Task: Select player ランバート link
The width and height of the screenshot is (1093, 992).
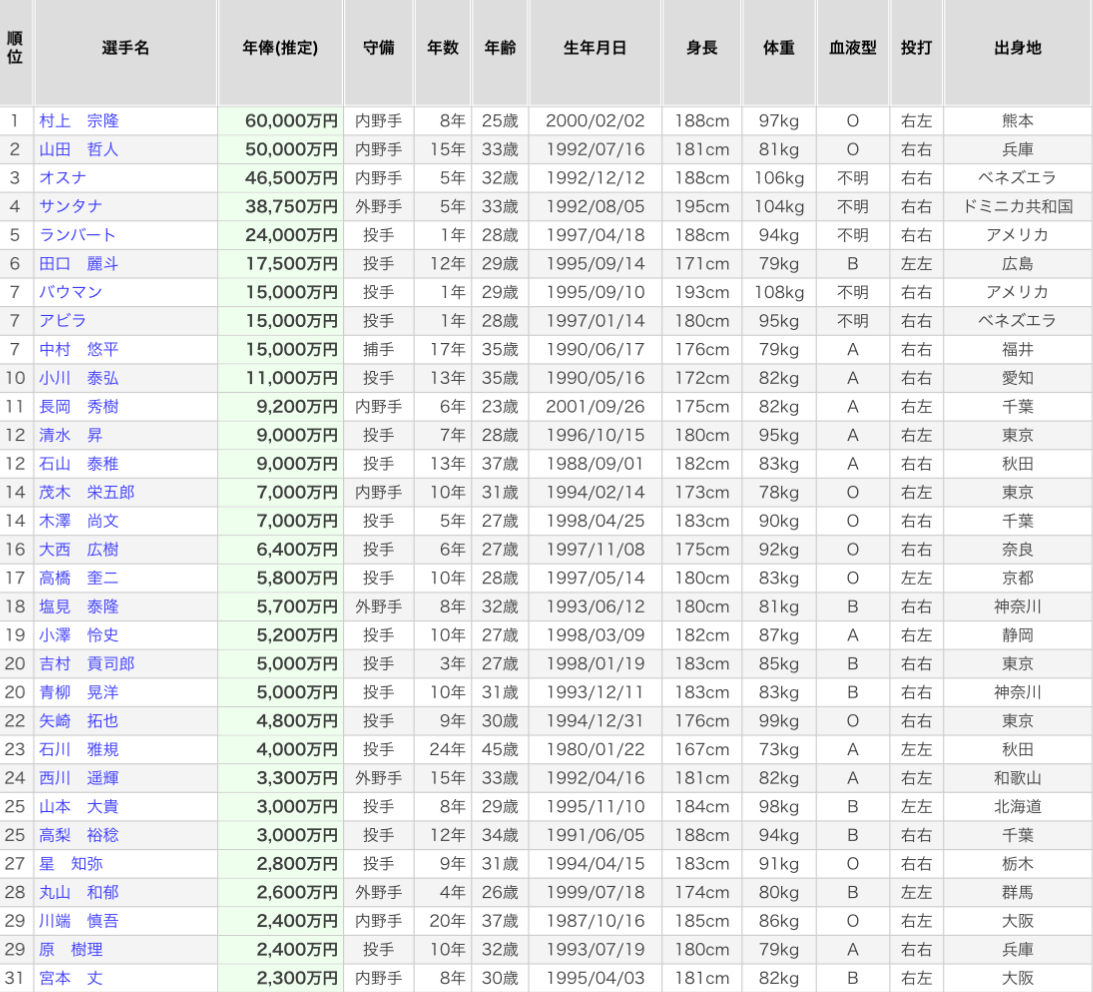Action: (x=78, y=235)
